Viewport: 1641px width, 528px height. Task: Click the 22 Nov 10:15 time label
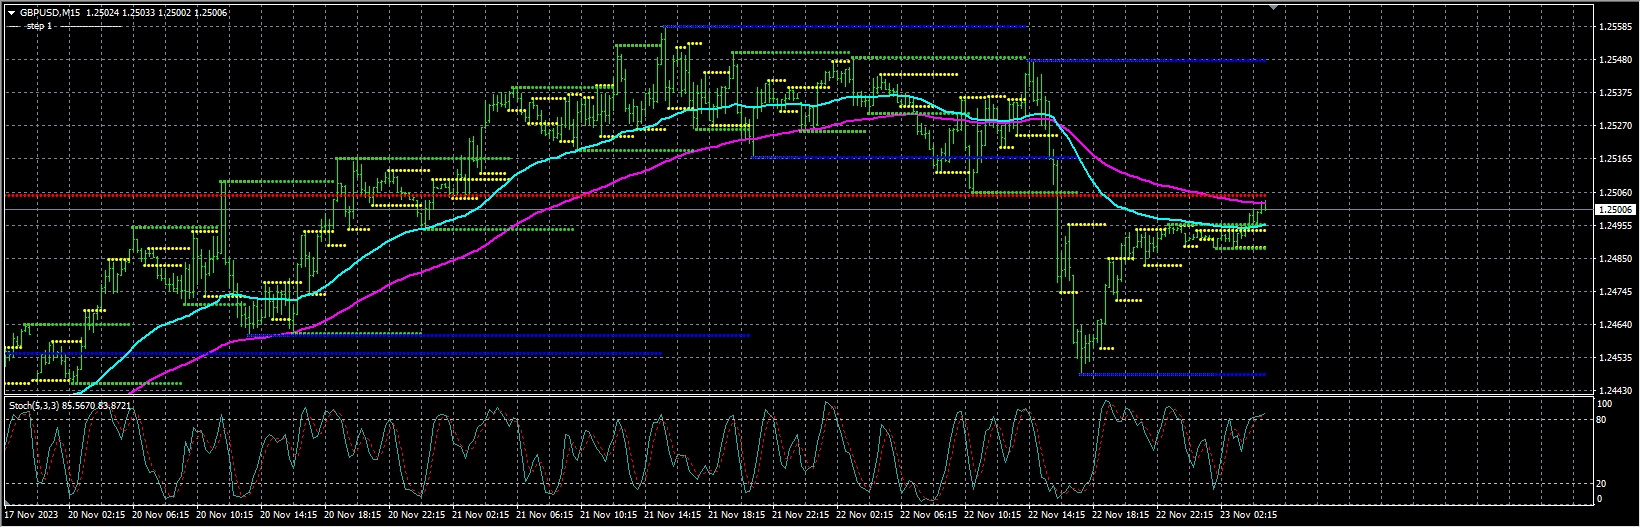point(995,516)
